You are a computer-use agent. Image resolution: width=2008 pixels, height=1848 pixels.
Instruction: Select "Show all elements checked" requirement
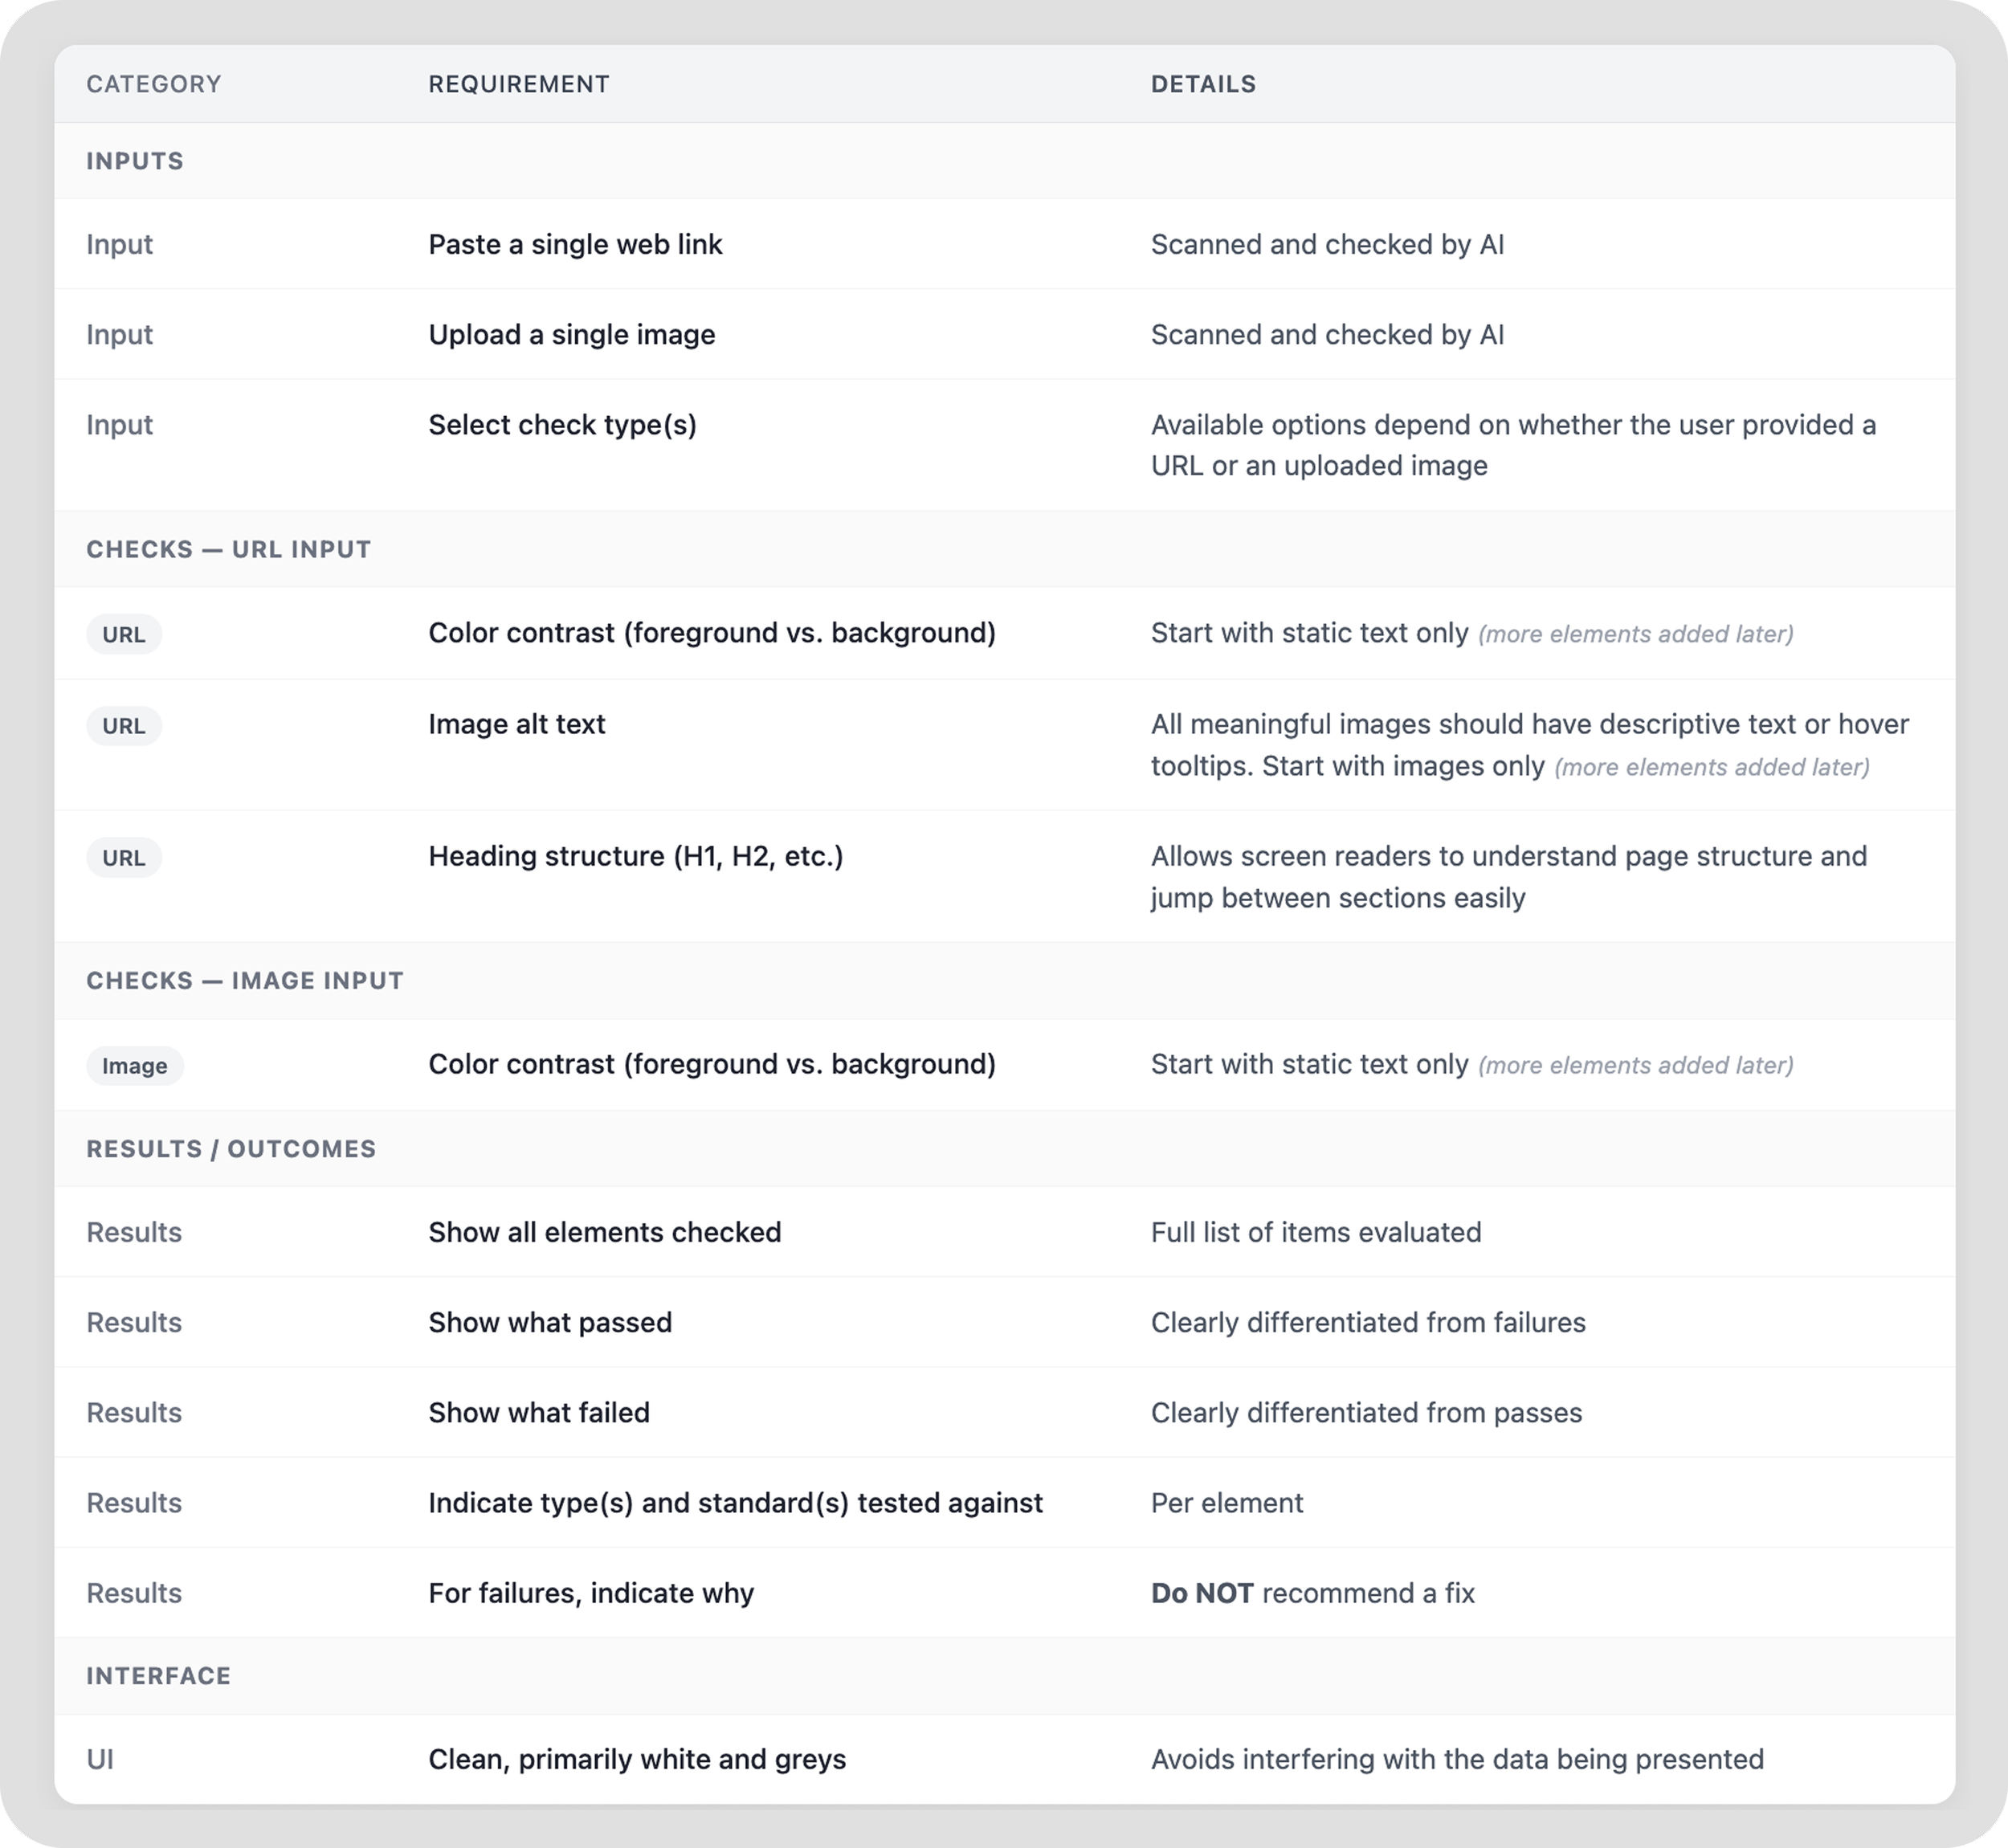pos(604,1232)
